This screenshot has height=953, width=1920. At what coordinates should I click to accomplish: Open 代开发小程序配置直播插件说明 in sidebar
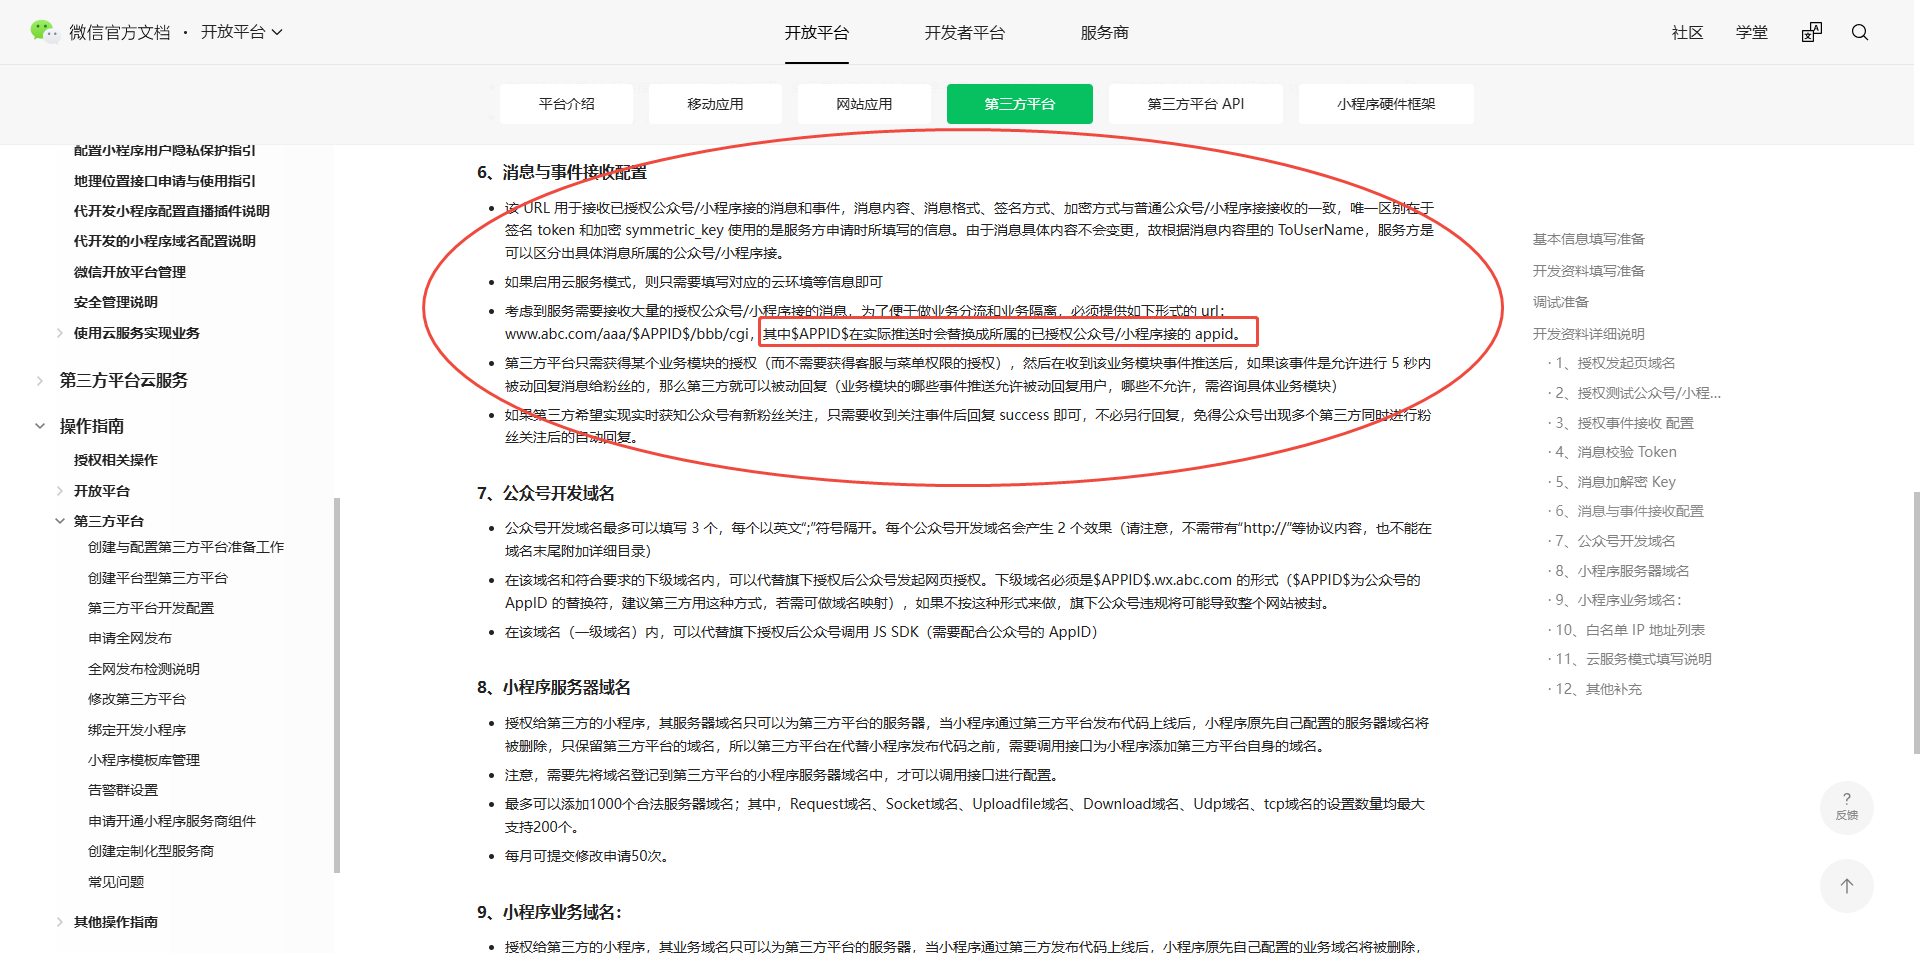point(172,211)
